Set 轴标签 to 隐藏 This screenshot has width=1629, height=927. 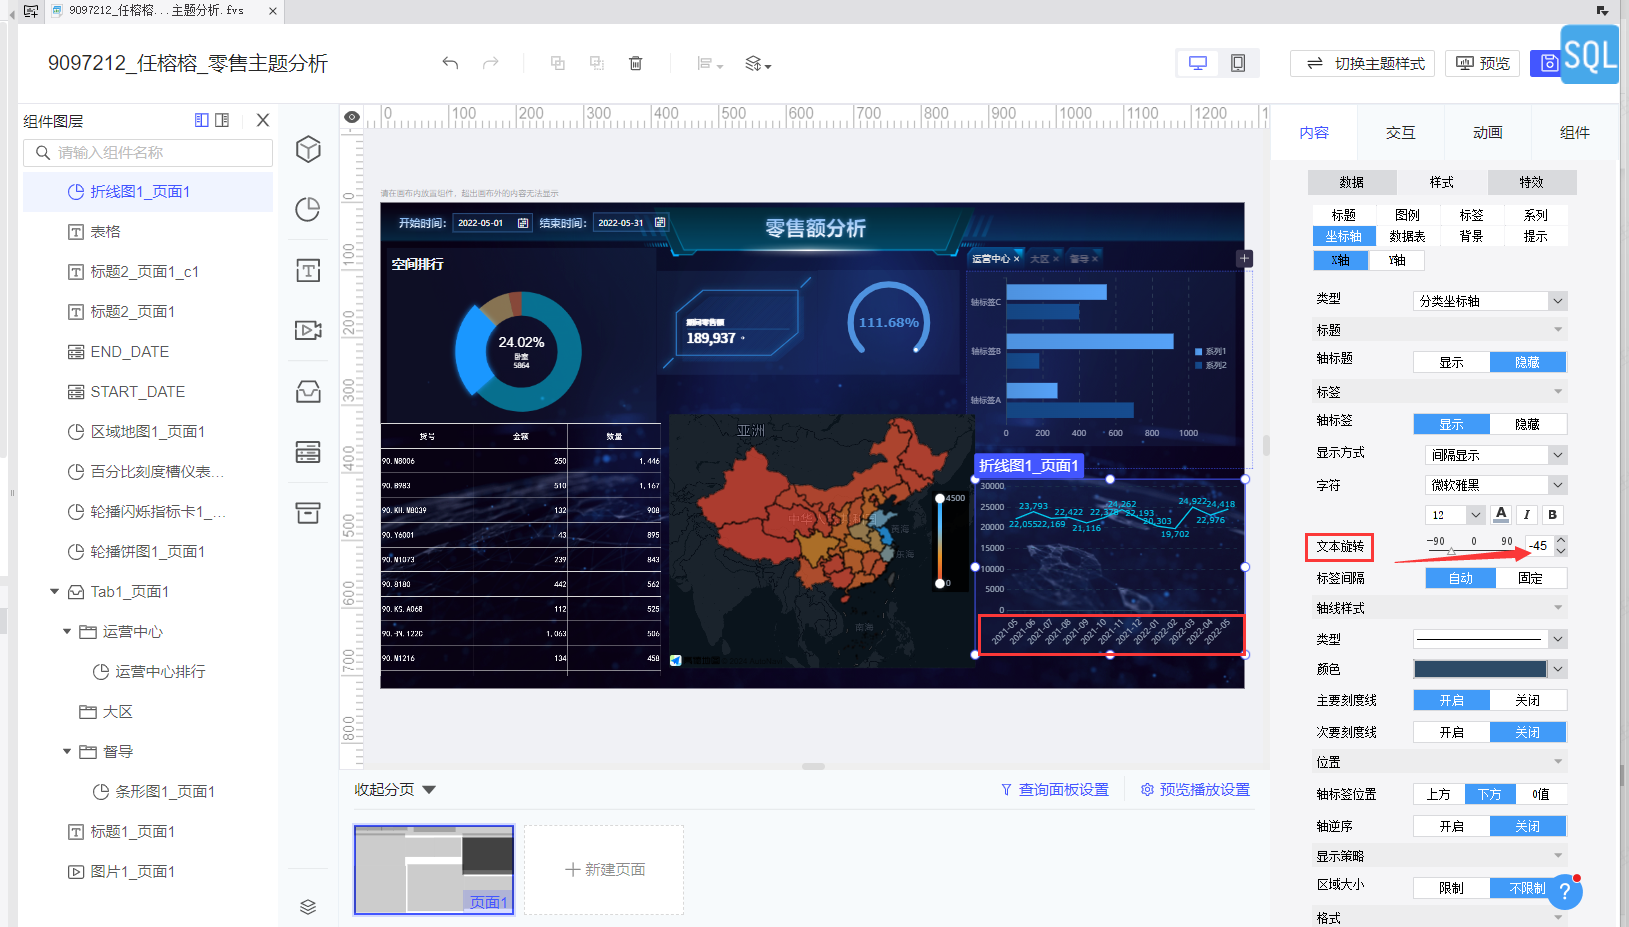tap(1527, 424)
